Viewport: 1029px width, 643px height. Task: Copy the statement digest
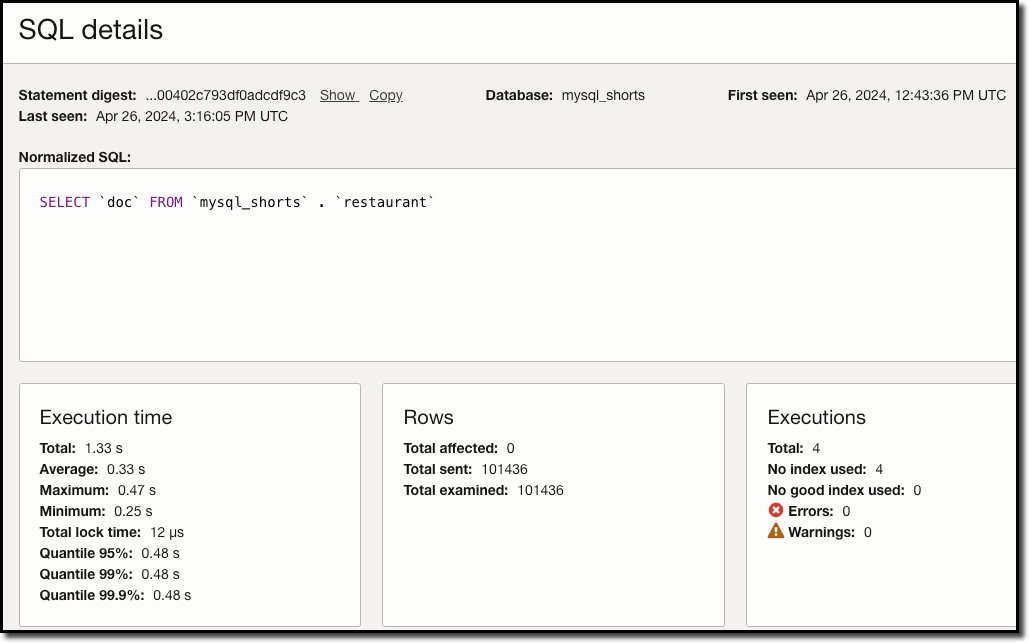386,95
